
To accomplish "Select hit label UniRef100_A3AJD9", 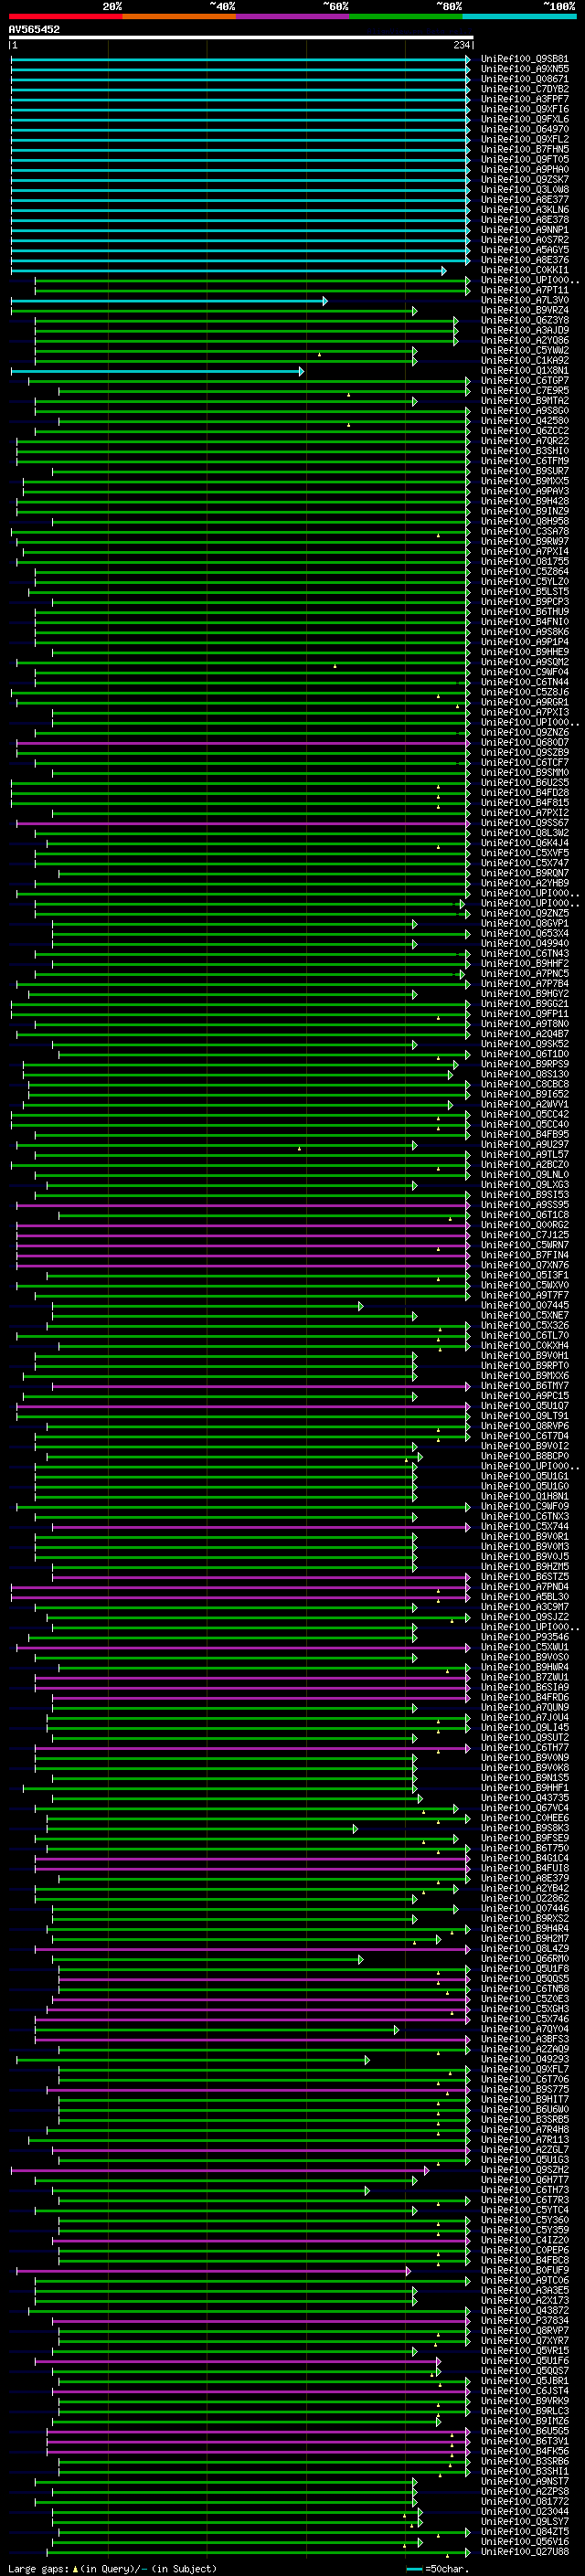I will coord(525,330).
